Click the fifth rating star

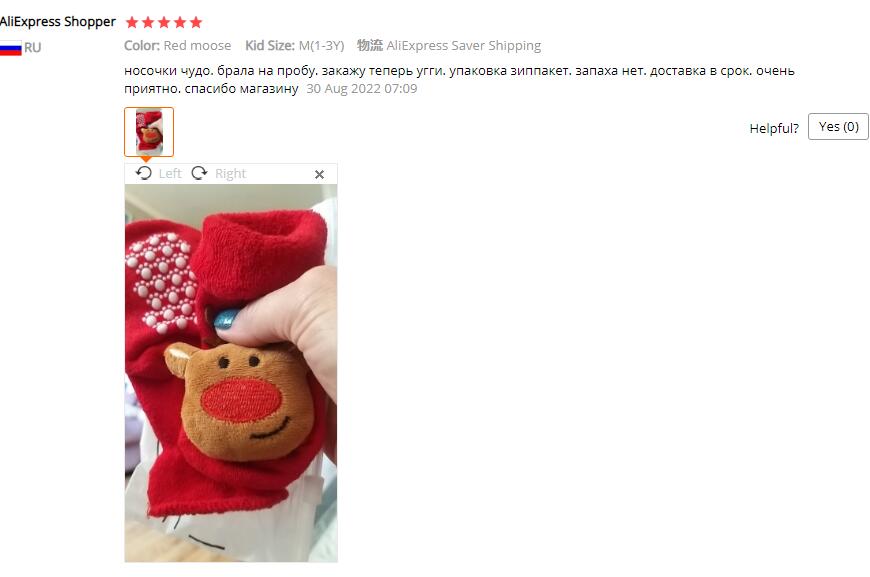click(196, 22)
